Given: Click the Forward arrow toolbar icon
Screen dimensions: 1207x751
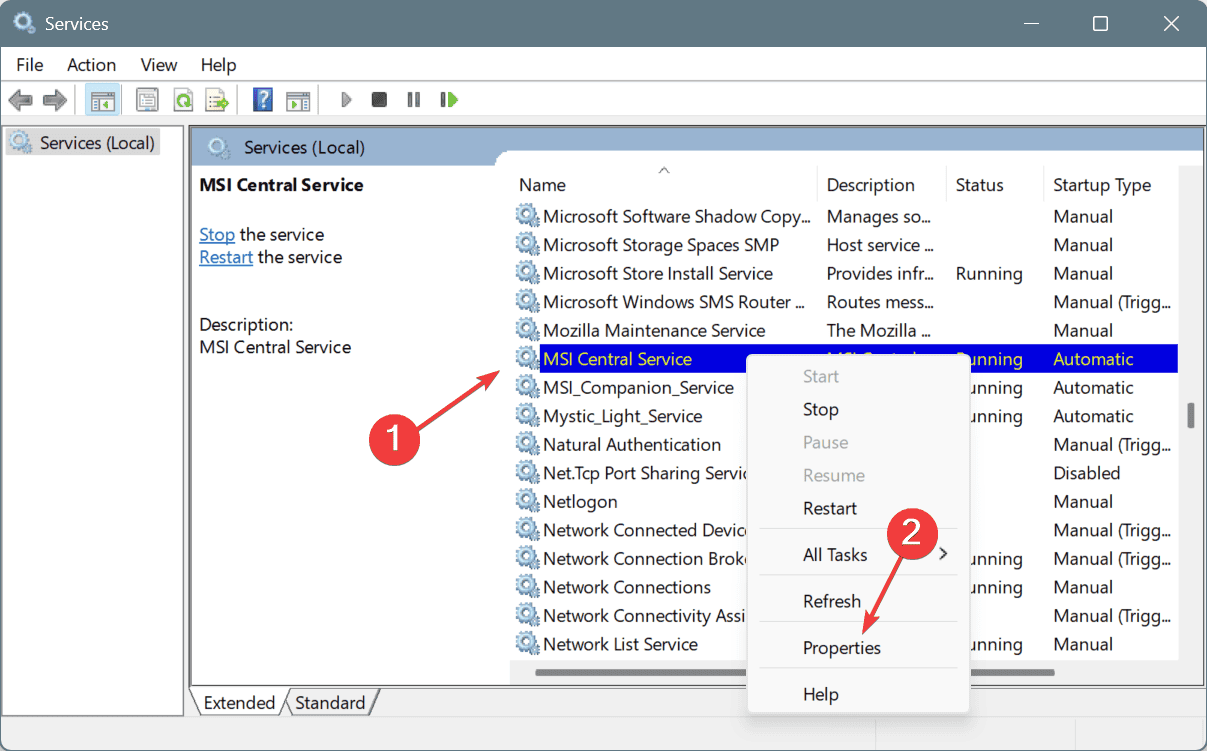Looking at the screenshot, I should pyautogui.click(x=55, y=100).
